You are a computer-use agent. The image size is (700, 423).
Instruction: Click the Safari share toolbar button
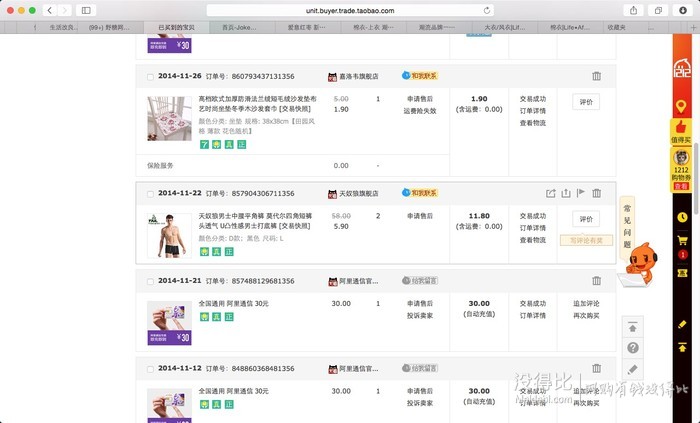[x=633, y=10]
